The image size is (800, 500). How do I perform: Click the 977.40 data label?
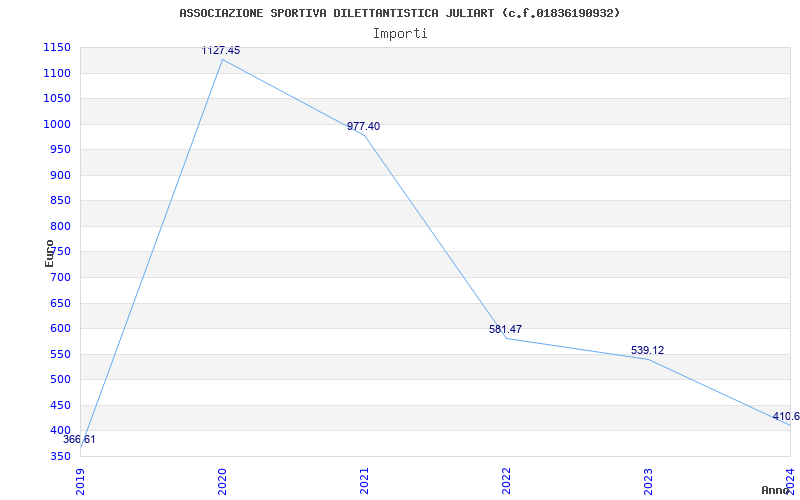point(363,127)
